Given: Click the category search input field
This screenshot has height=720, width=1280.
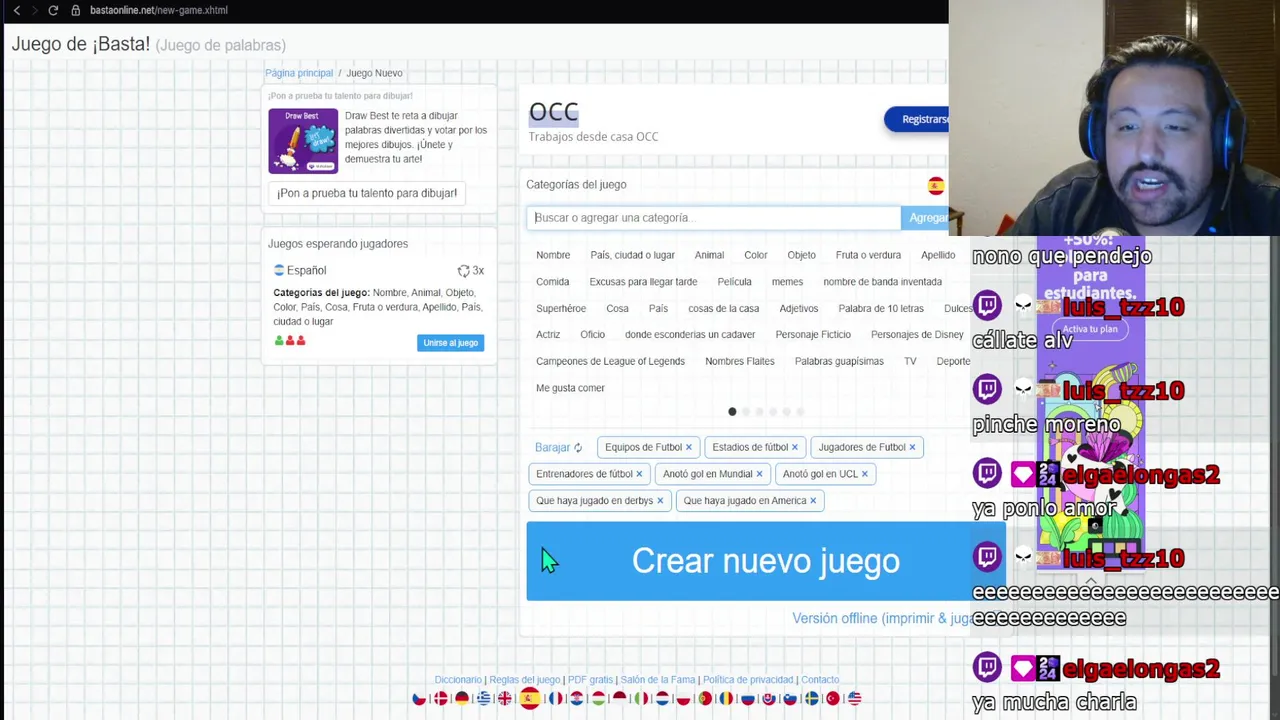Looking at the screenshot, I should point(713,218).
